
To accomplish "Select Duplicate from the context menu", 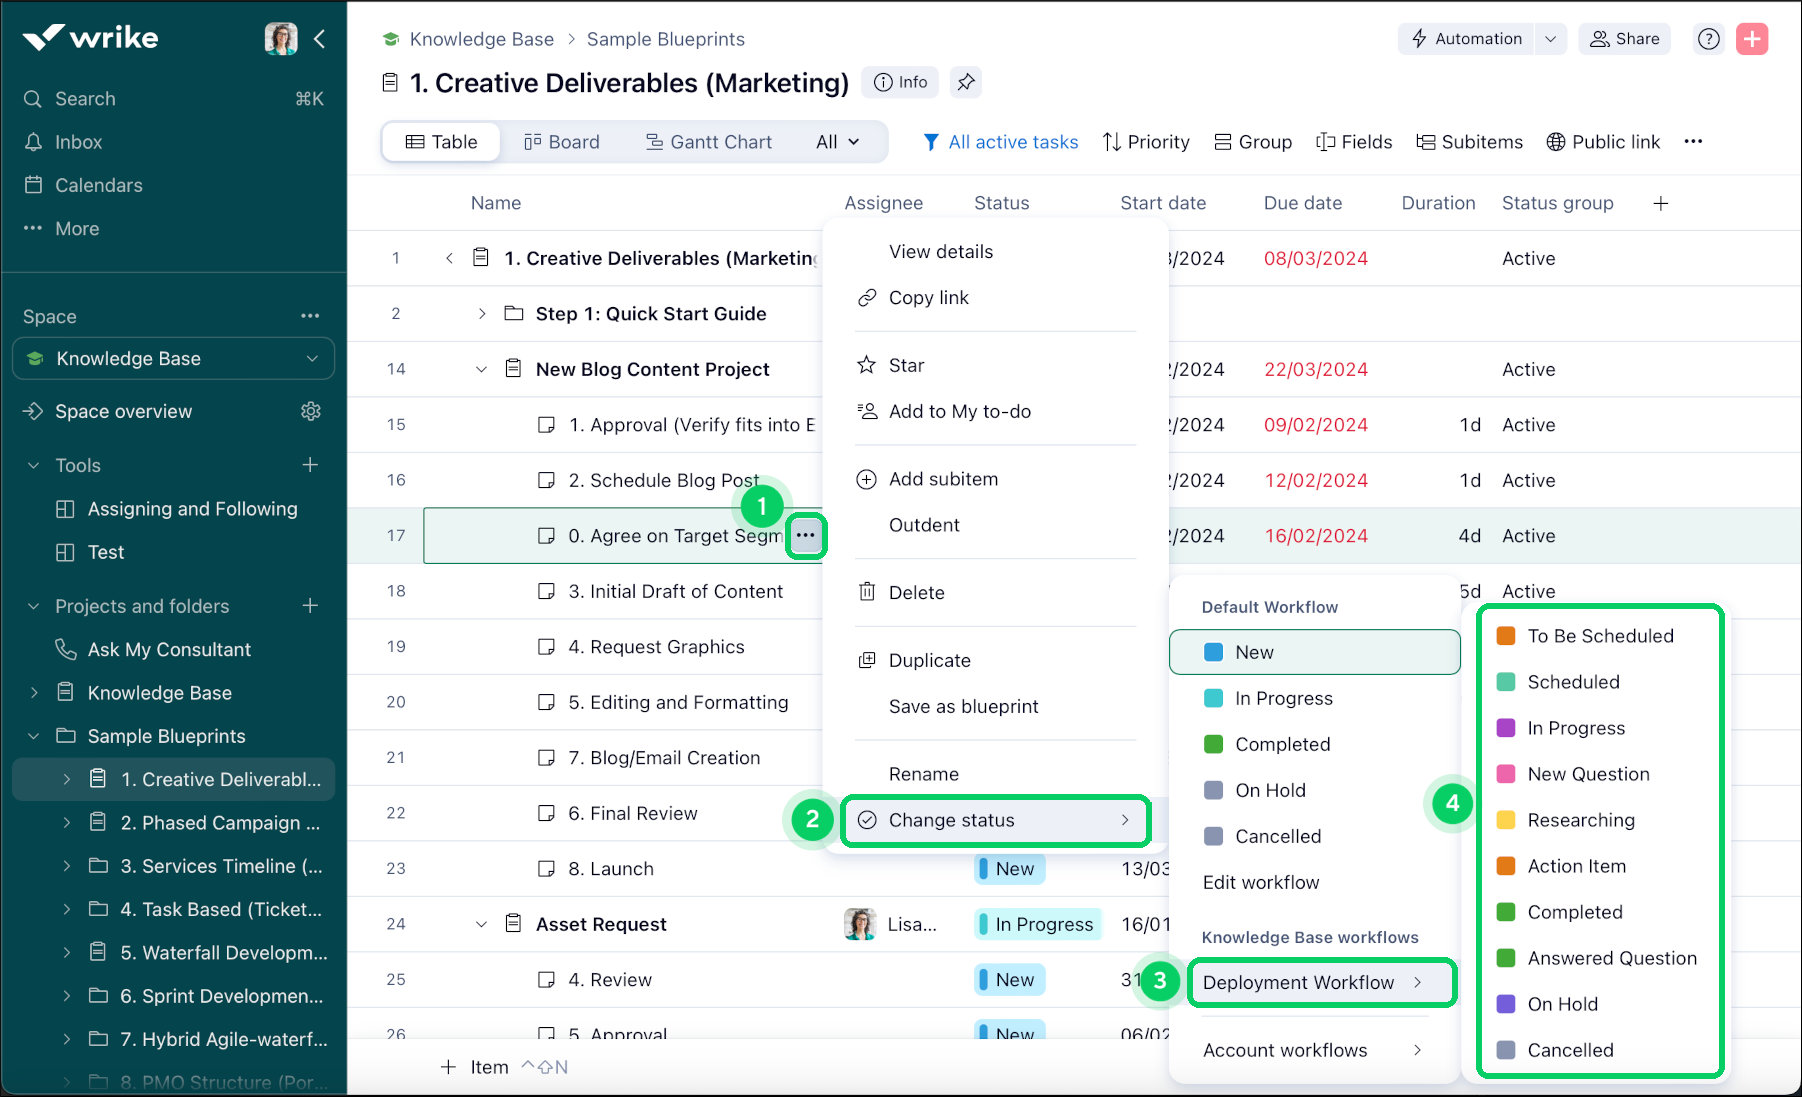I will pyautogui.click(x=929, y=660).
